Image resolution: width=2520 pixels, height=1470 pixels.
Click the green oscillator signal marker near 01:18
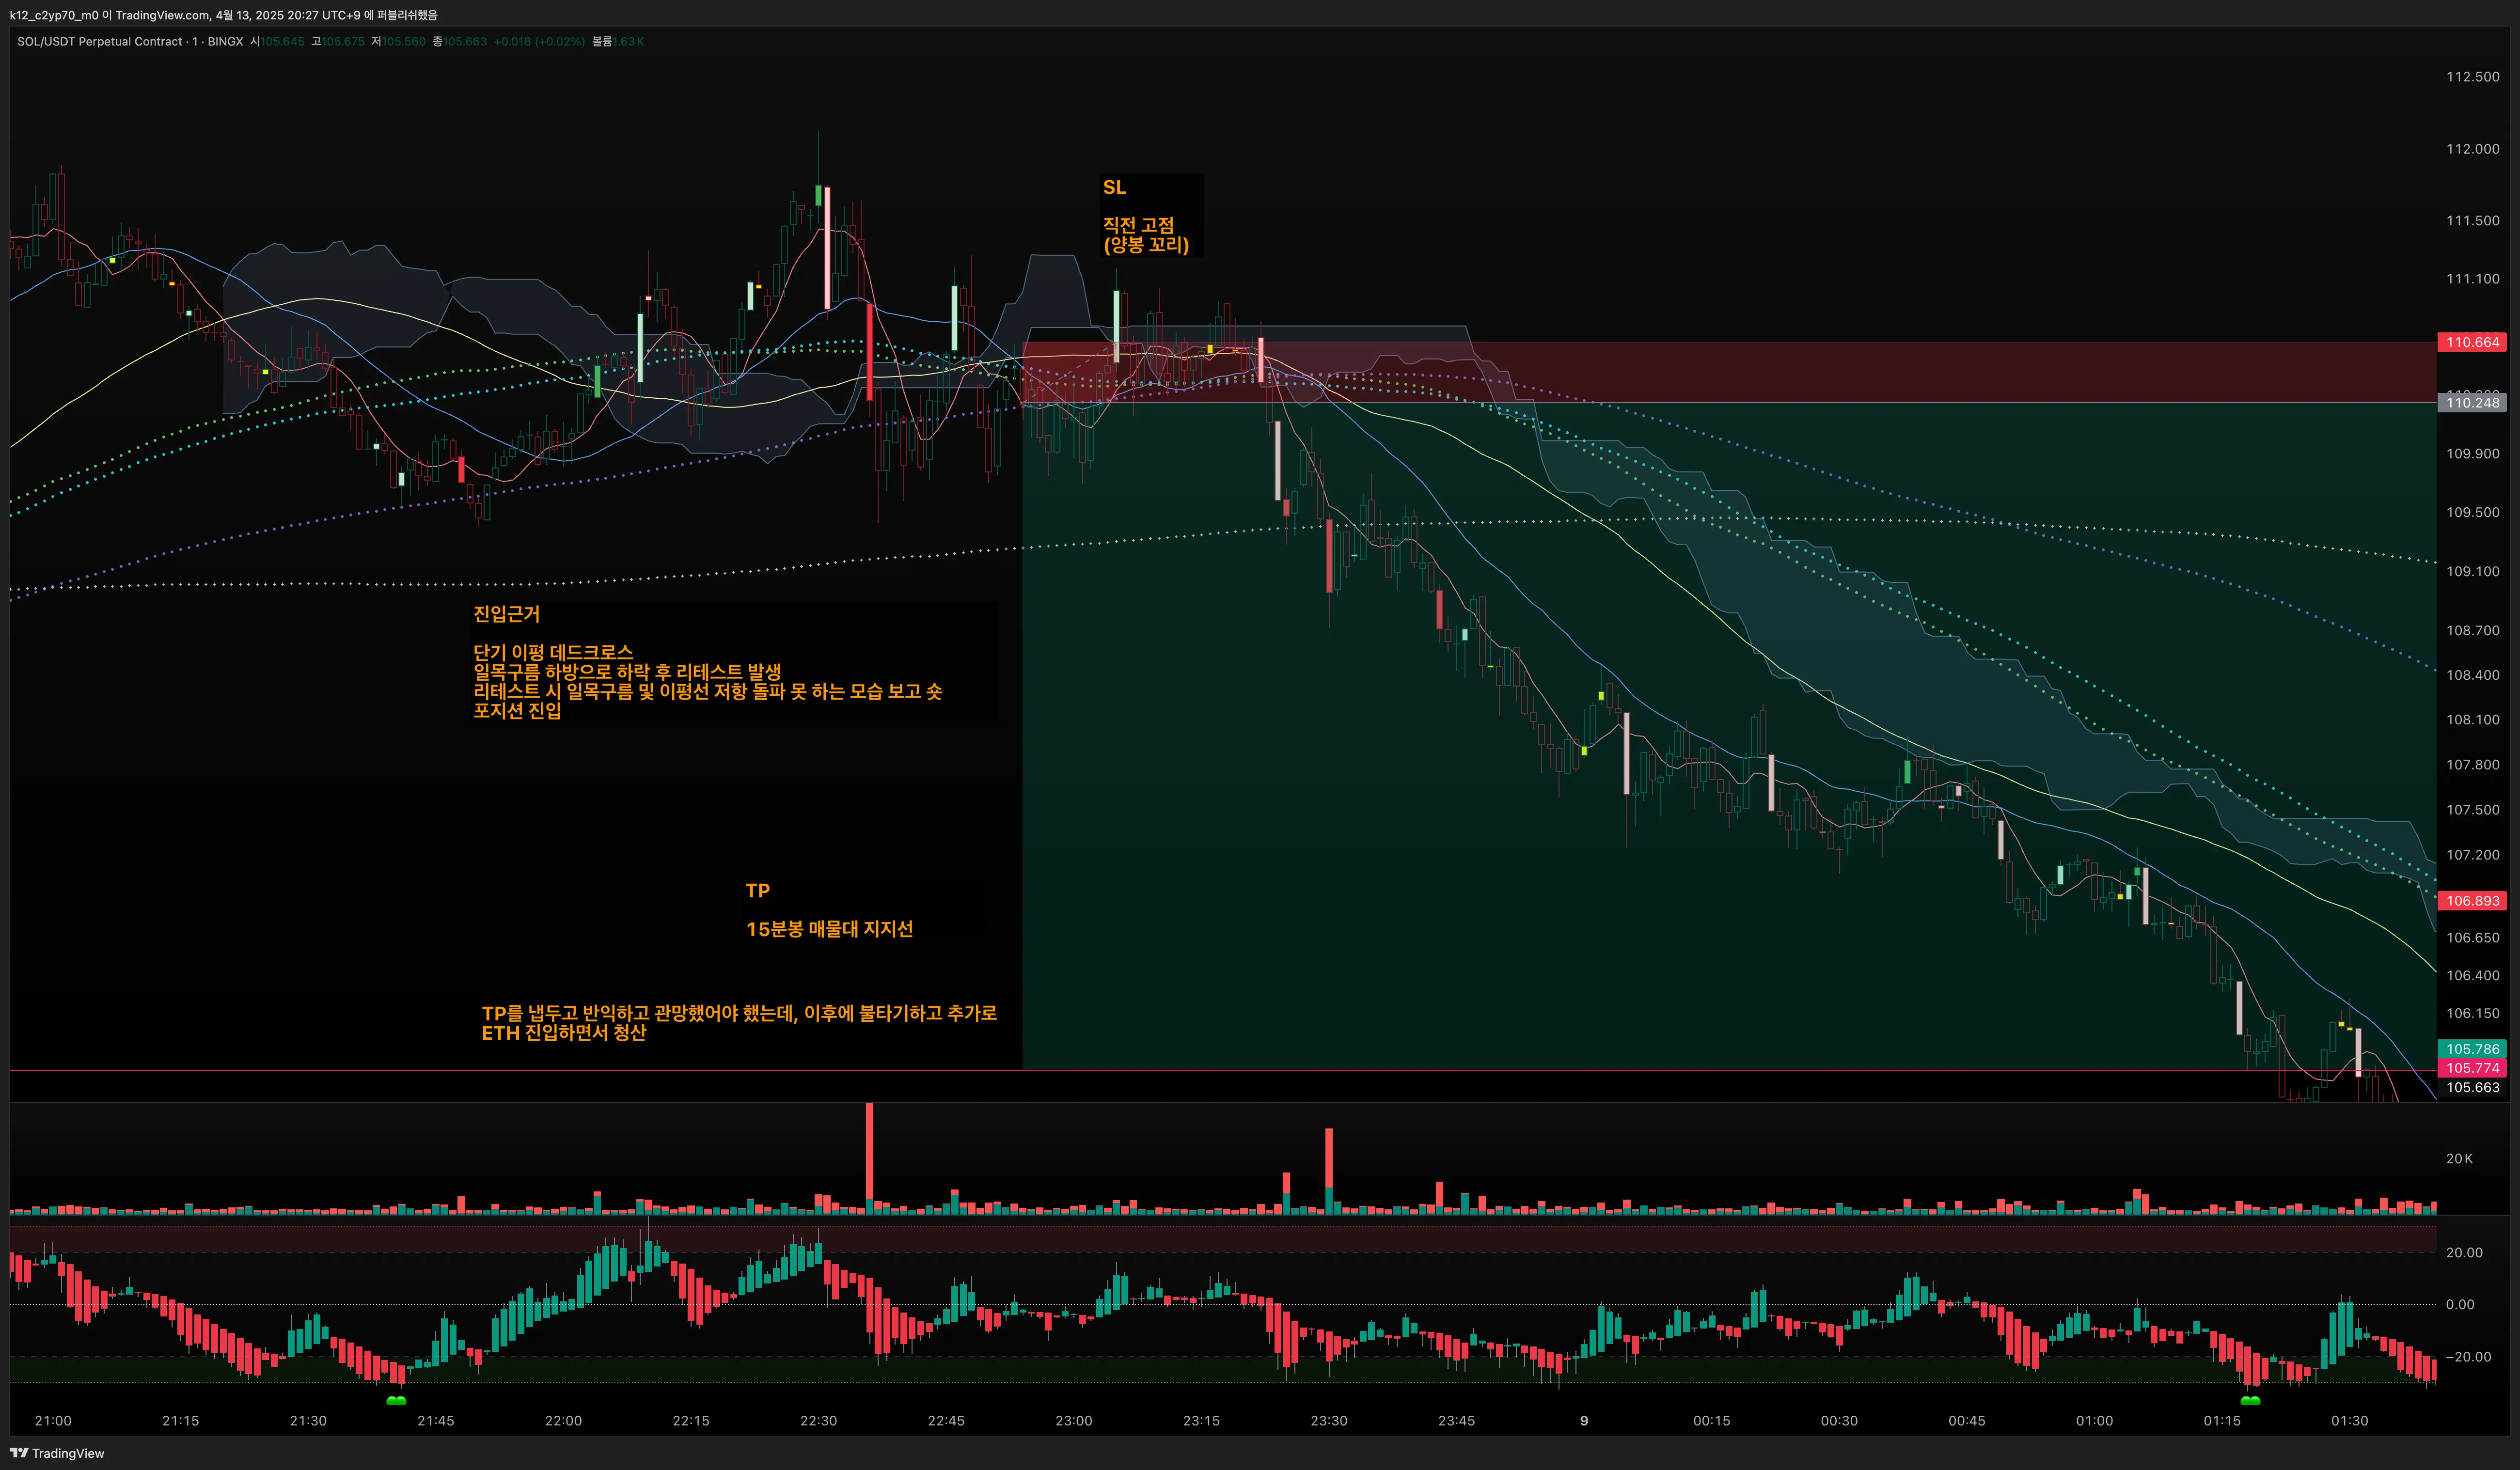click(2250, 1400)
